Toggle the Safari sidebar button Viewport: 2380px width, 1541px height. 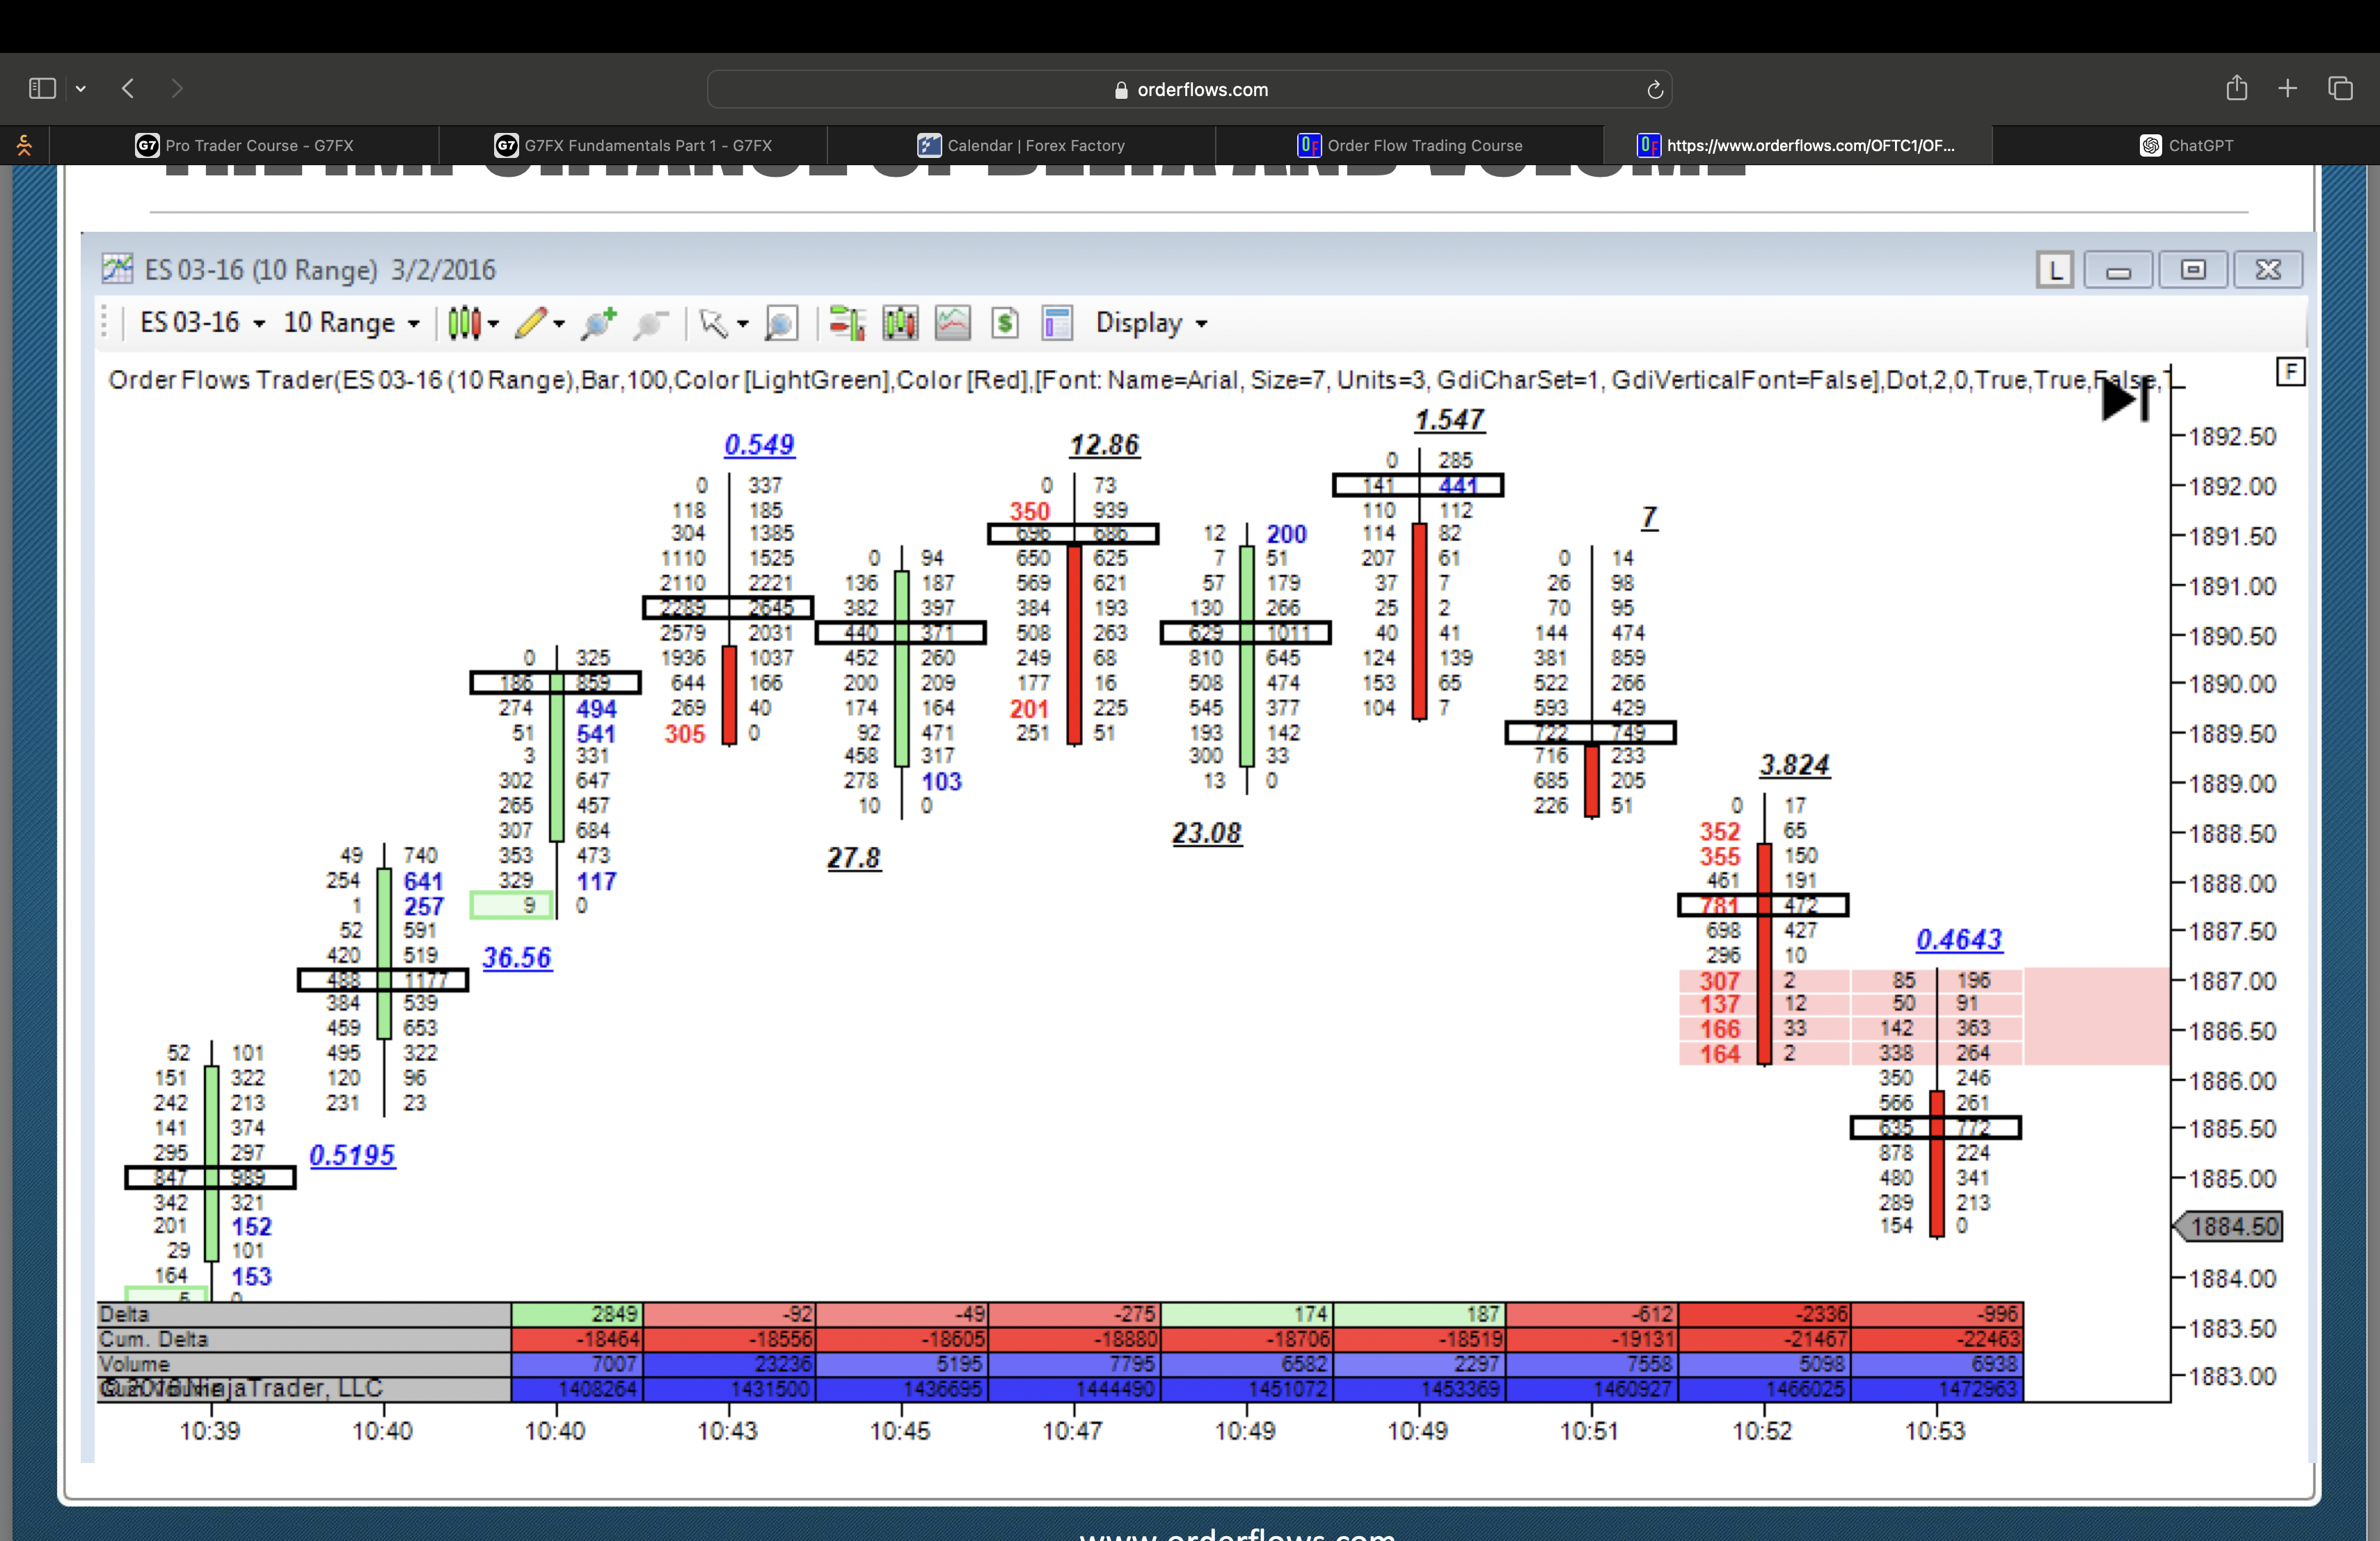click(42, 88)
